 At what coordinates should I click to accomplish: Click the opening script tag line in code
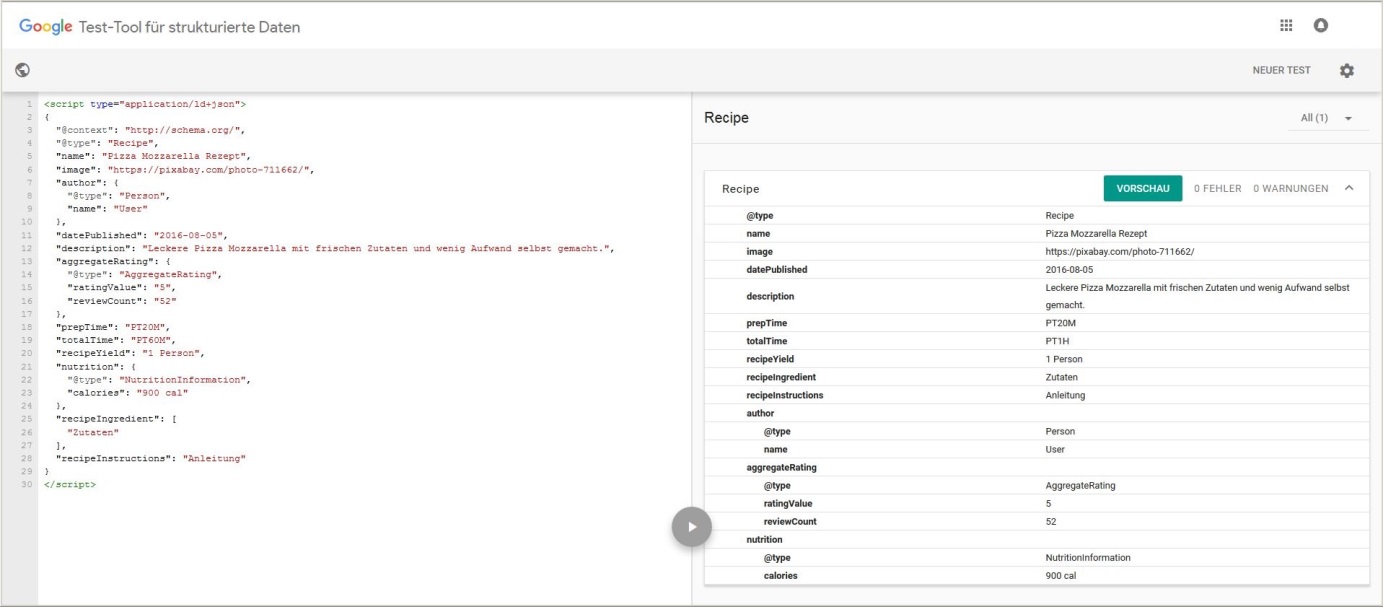coord(145,103)
